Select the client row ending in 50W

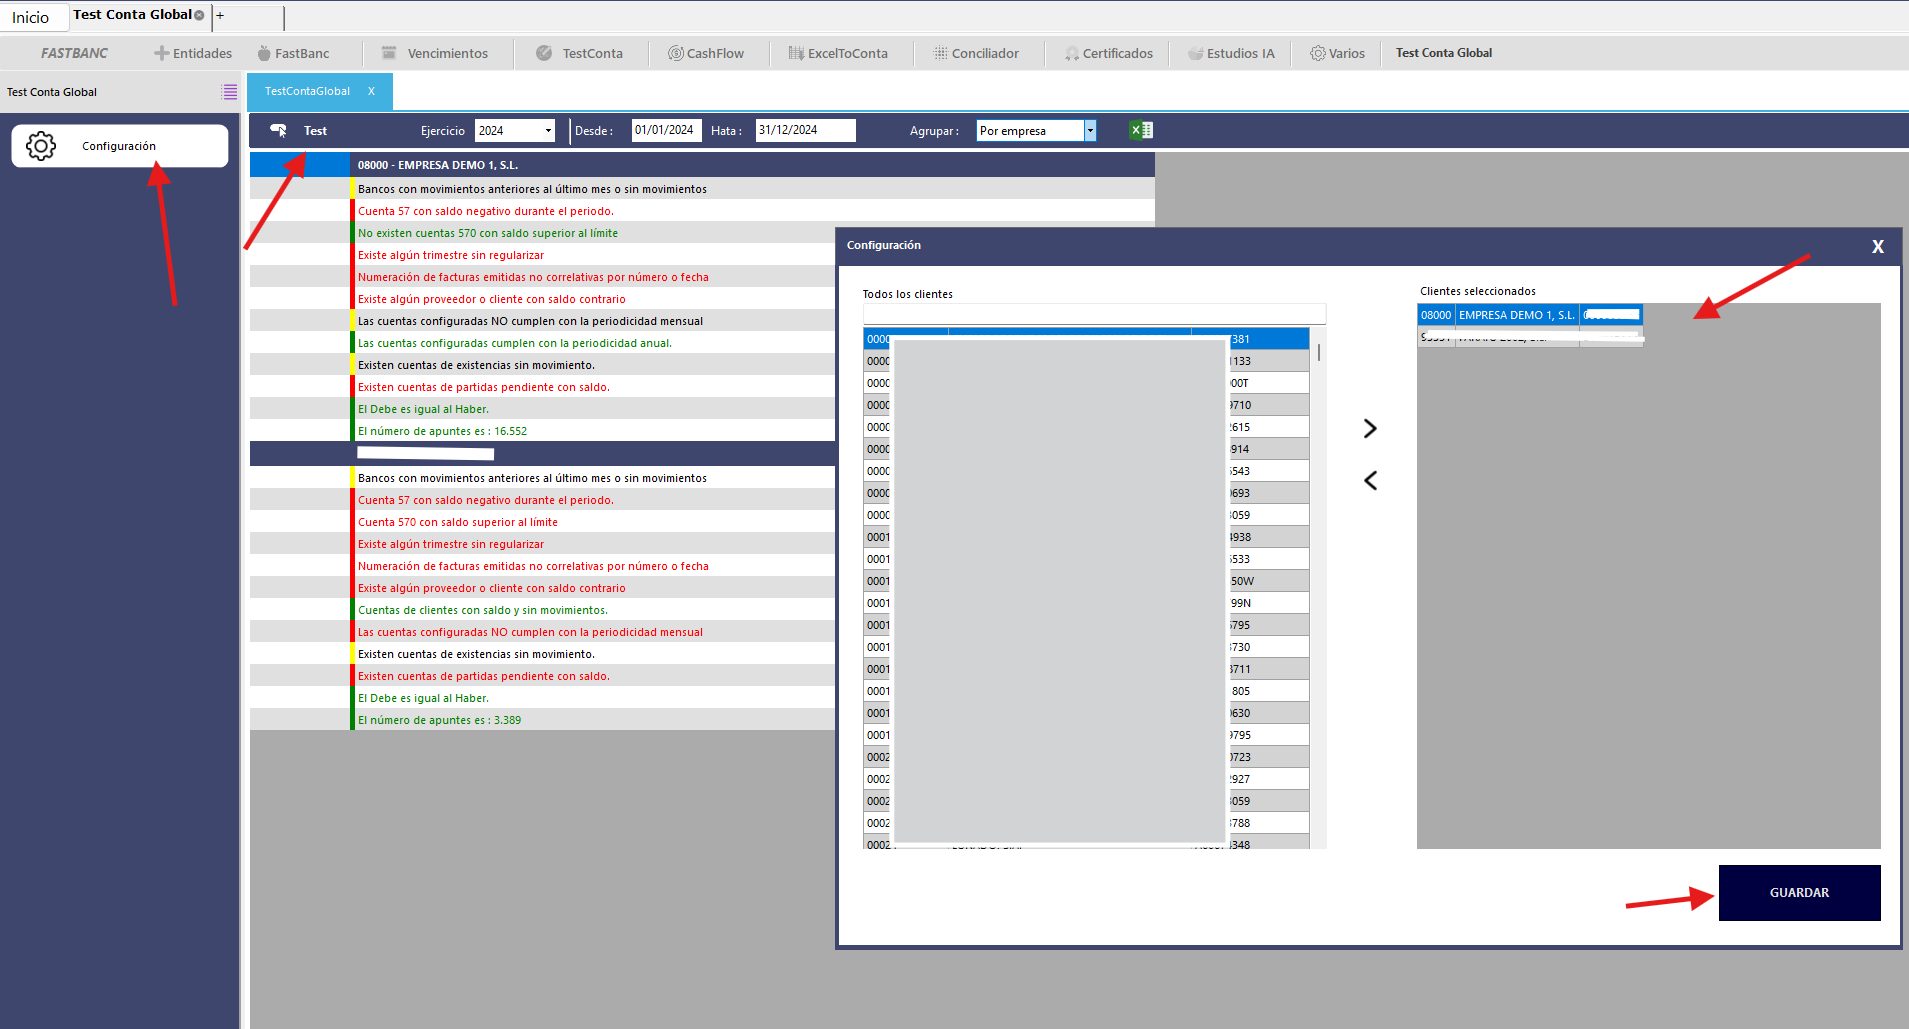[x=1086, y=581]
